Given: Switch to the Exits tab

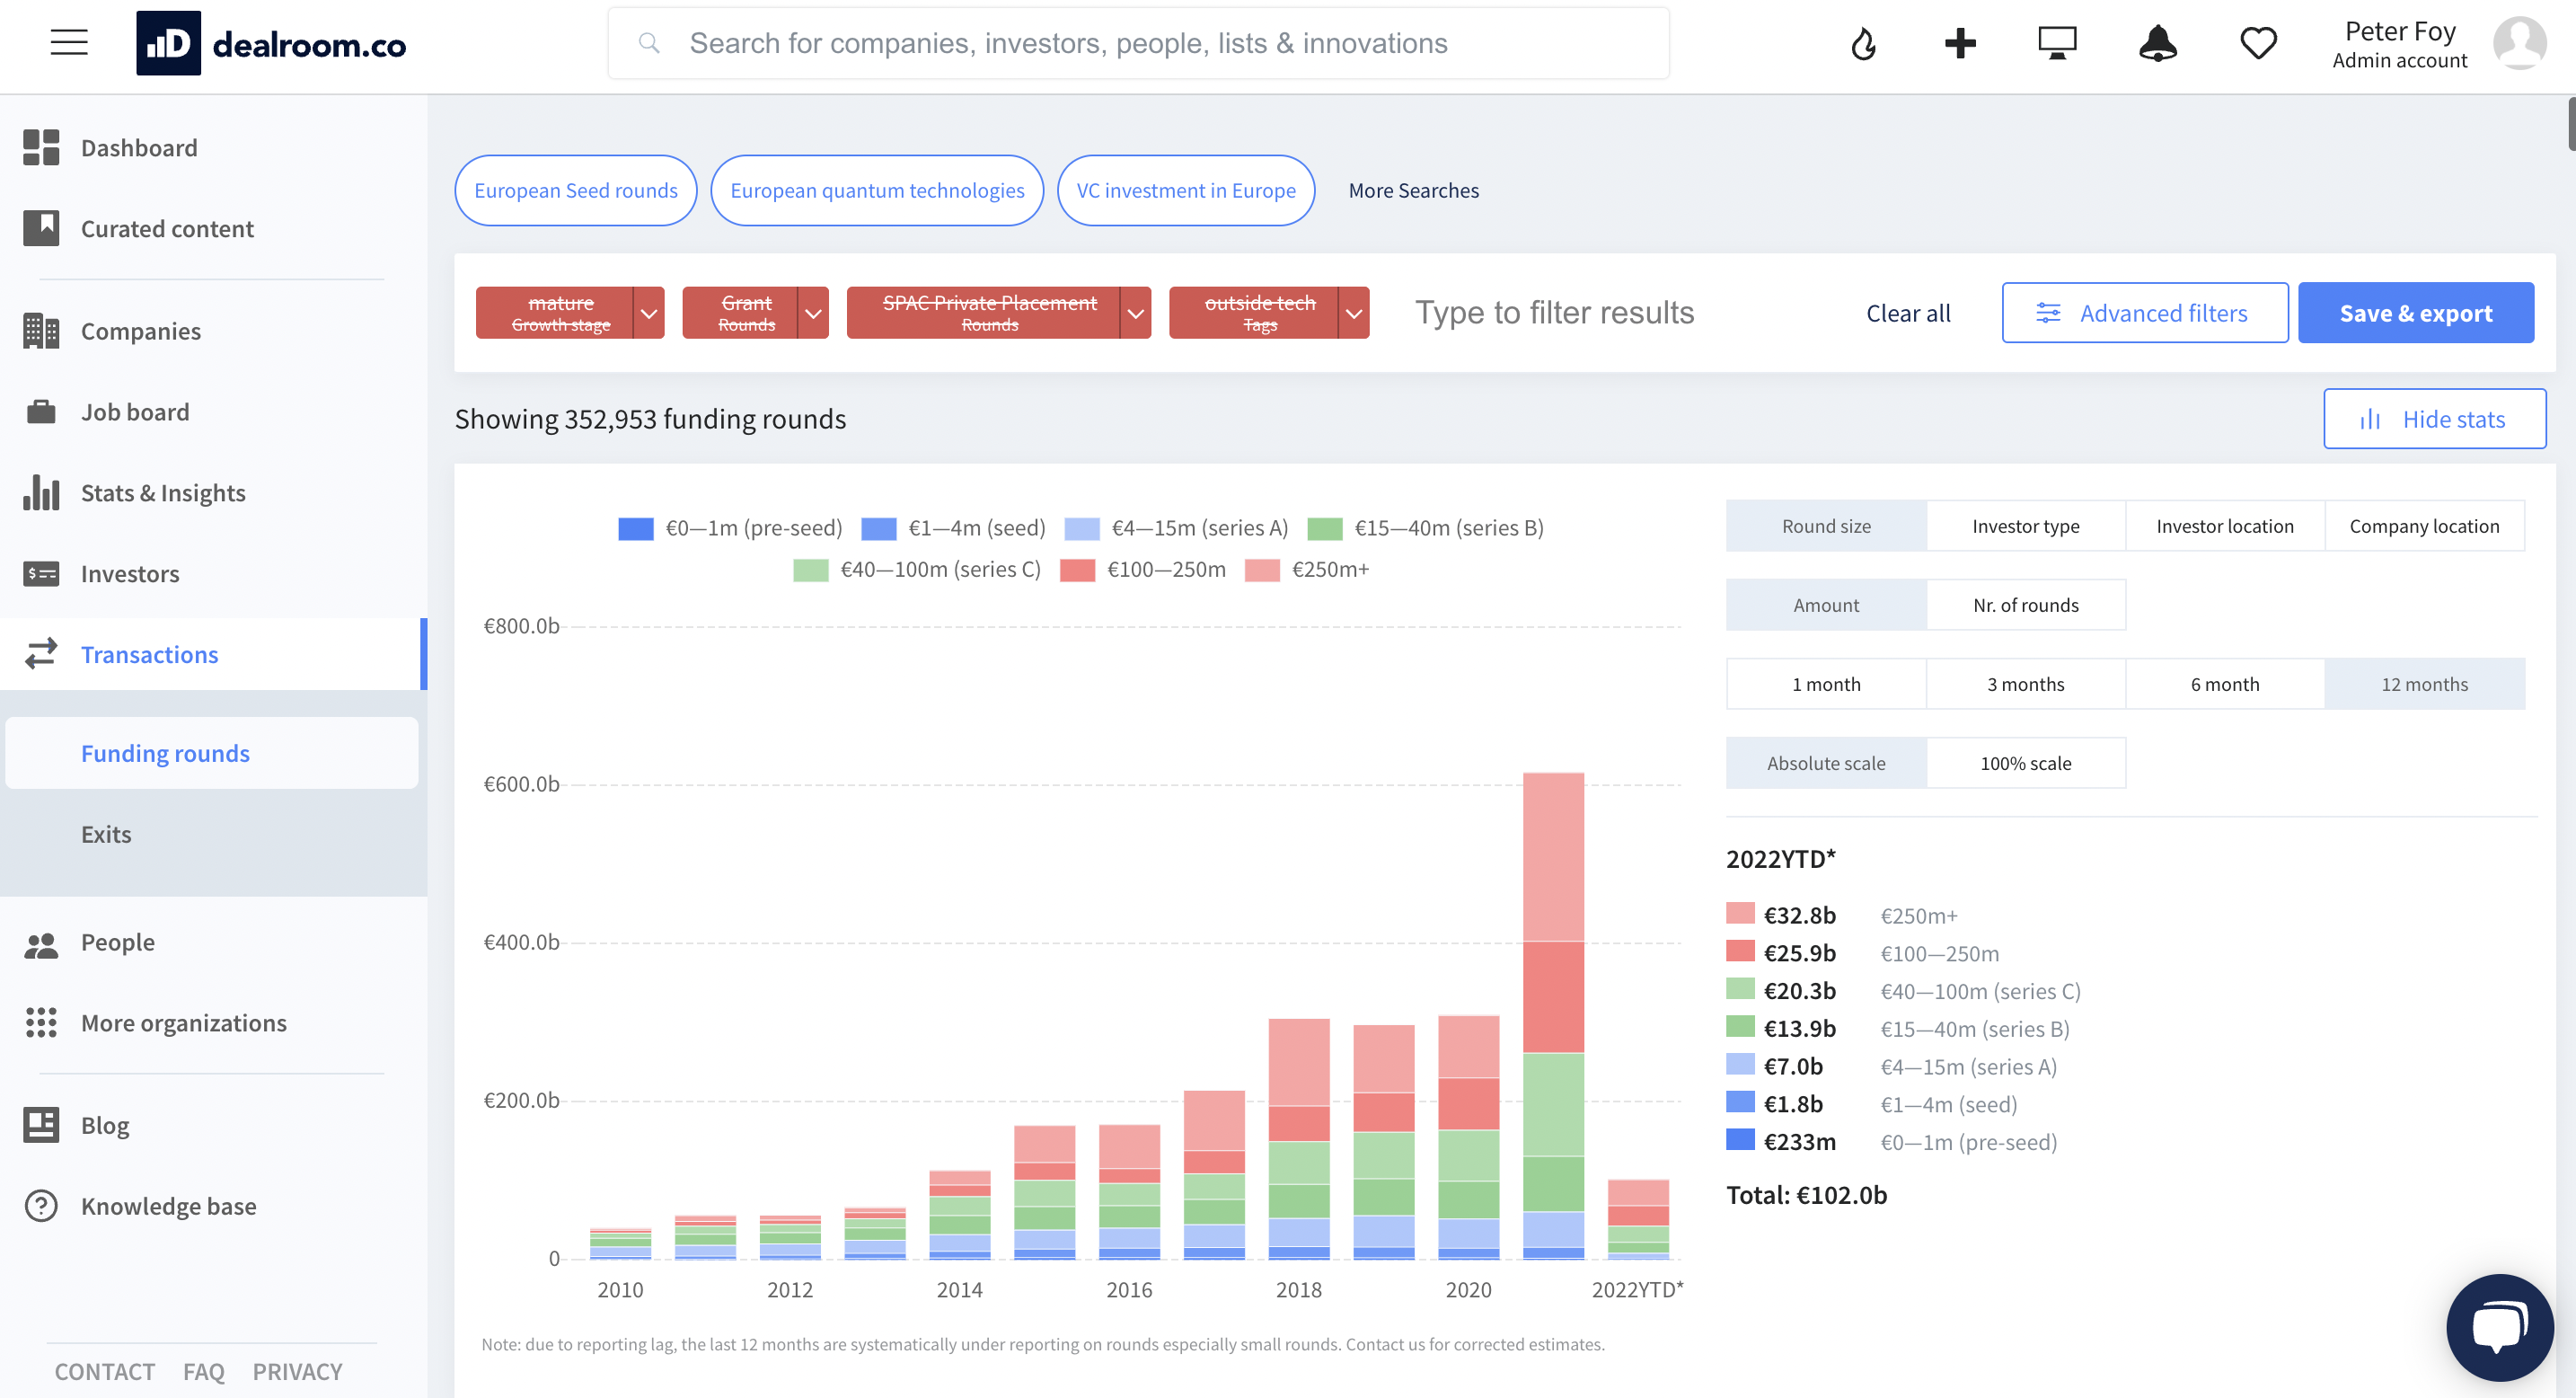Looking at the screenshot, I should pyautogui.click(x=106, y=833).
